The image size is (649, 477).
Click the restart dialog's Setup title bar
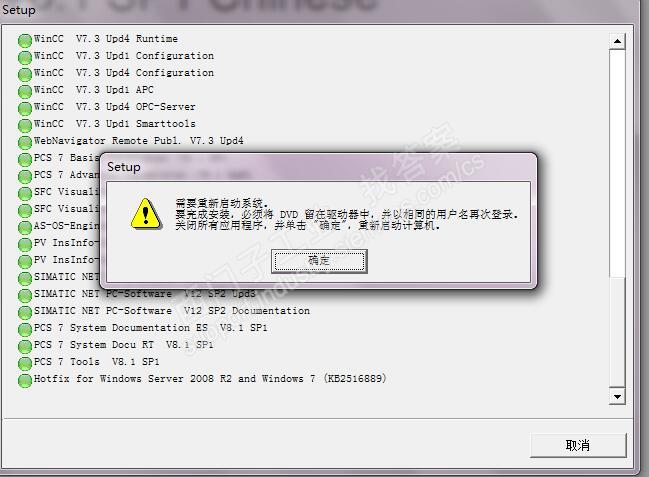tap(319, 167)
